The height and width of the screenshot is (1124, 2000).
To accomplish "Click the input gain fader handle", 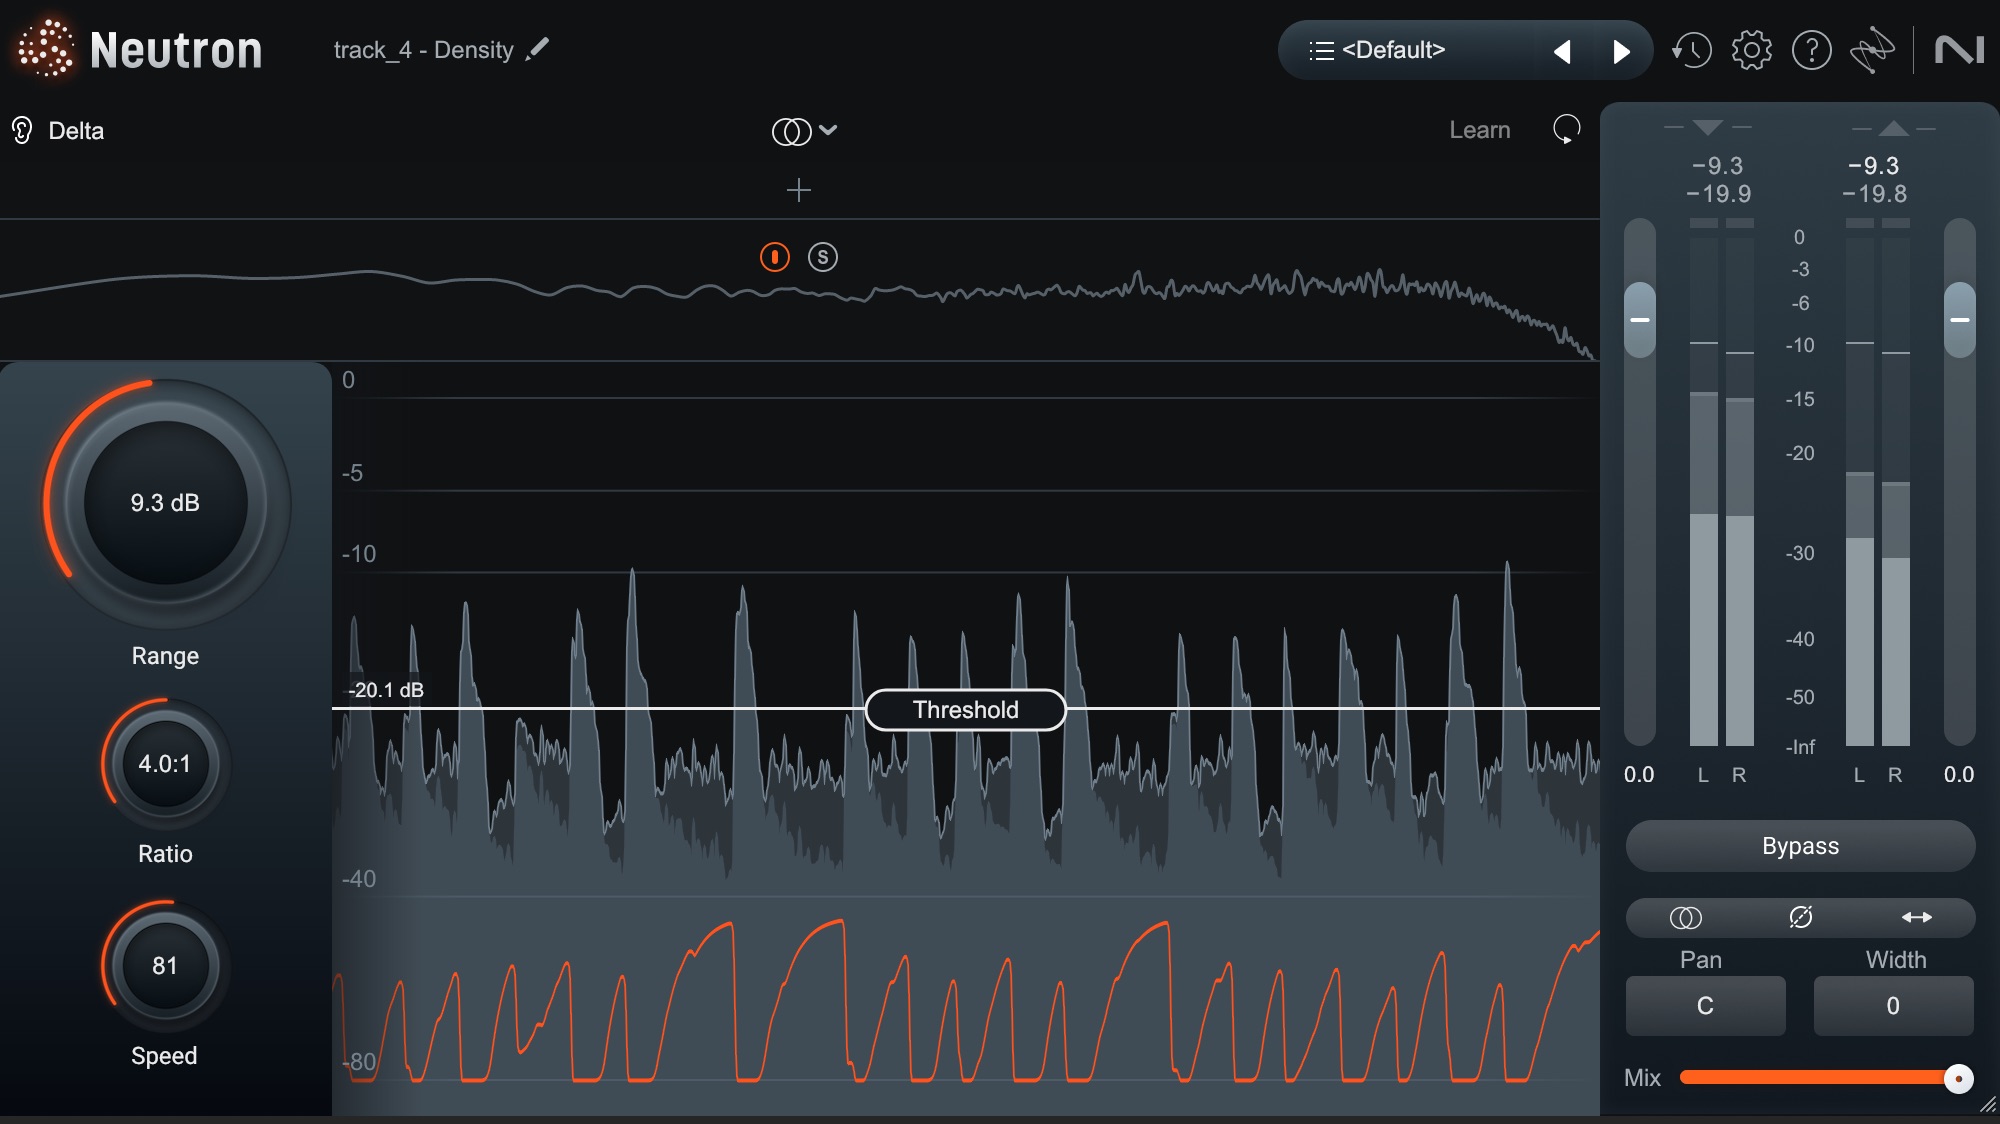I will point(1640,320).
